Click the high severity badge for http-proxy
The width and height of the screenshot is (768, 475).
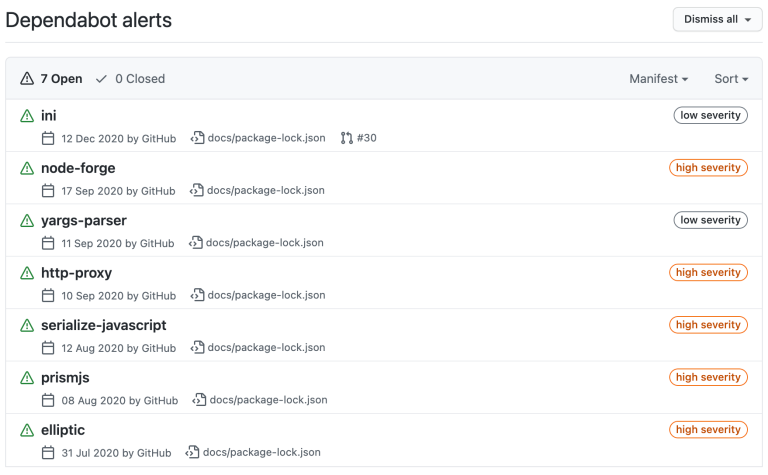coord(708,272)
